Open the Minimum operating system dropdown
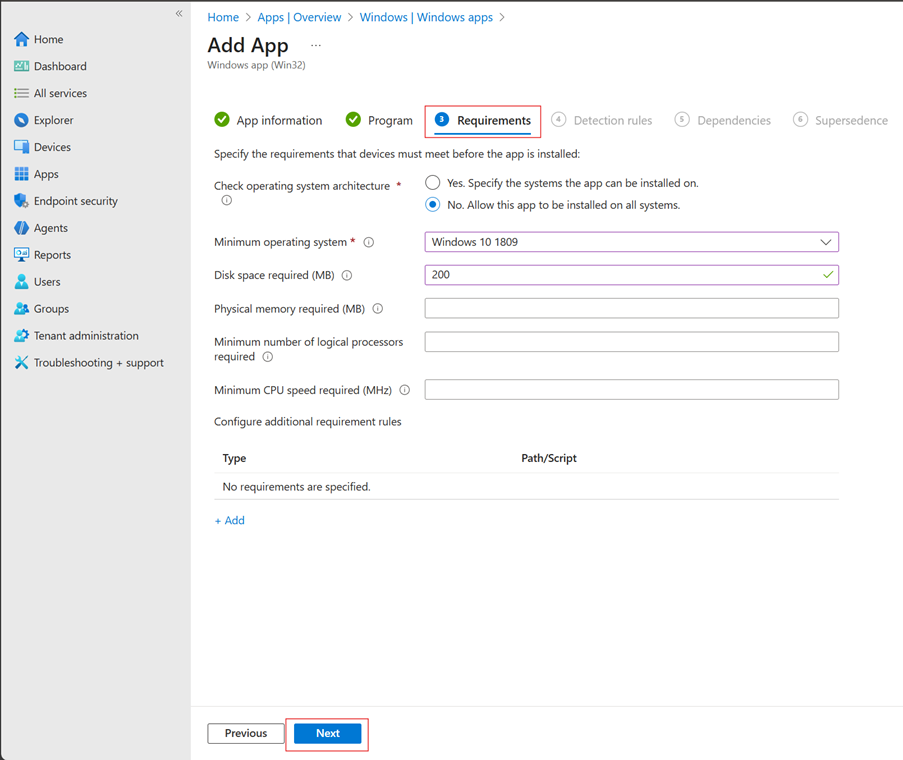 tap(826, 242)
